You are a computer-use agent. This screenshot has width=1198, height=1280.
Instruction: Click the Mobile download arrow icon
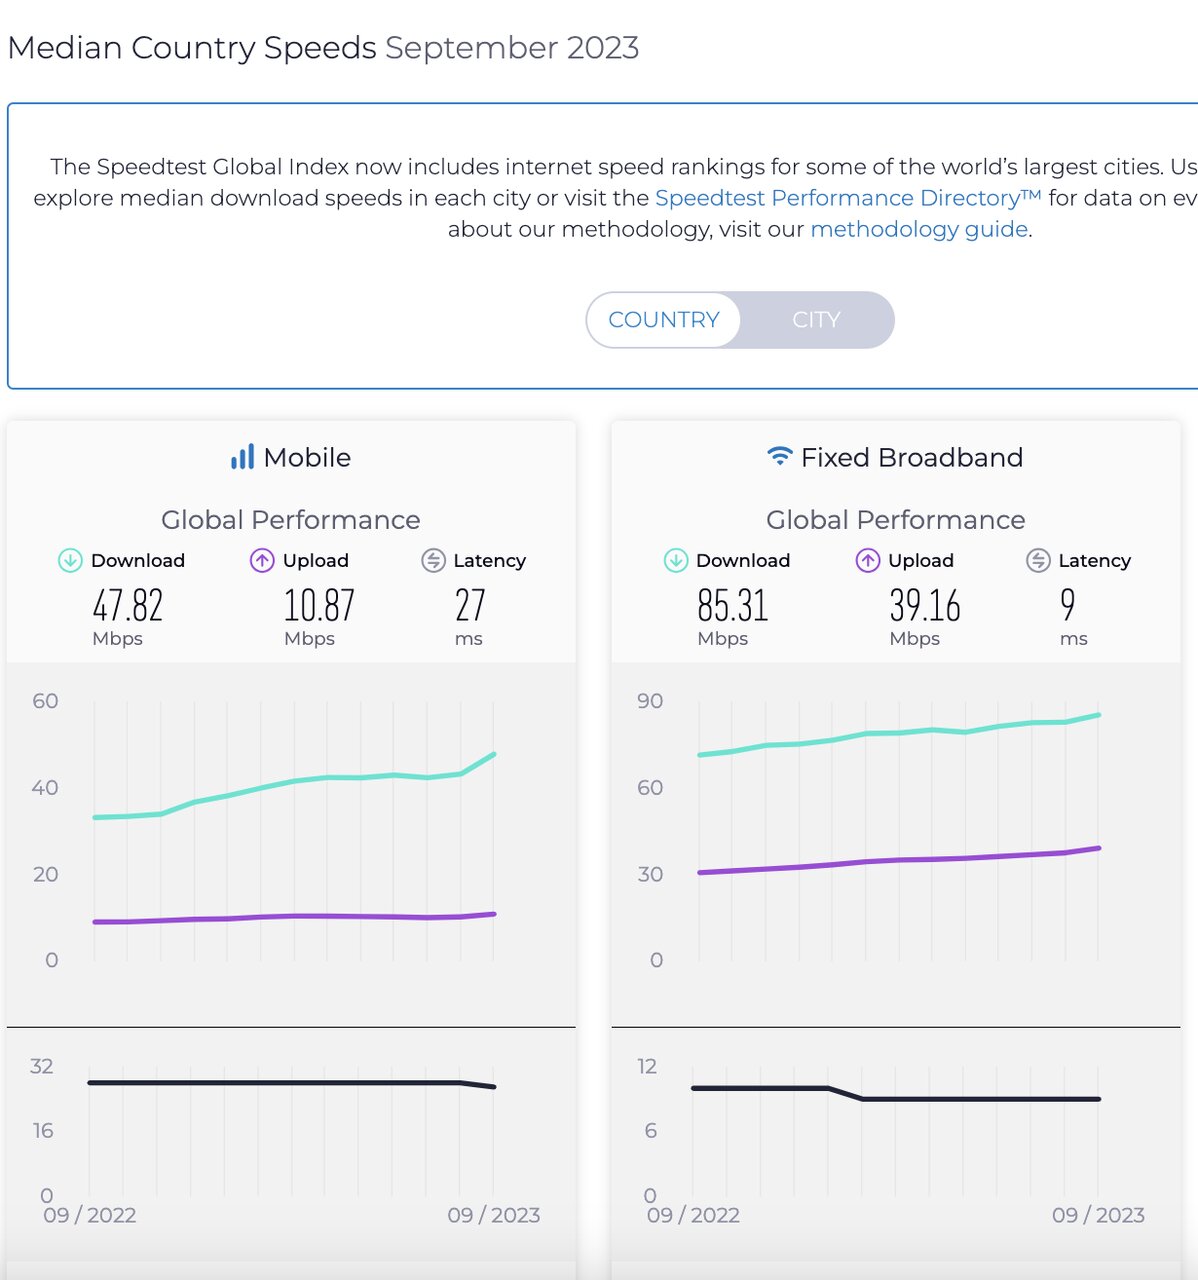pos(70,560)
